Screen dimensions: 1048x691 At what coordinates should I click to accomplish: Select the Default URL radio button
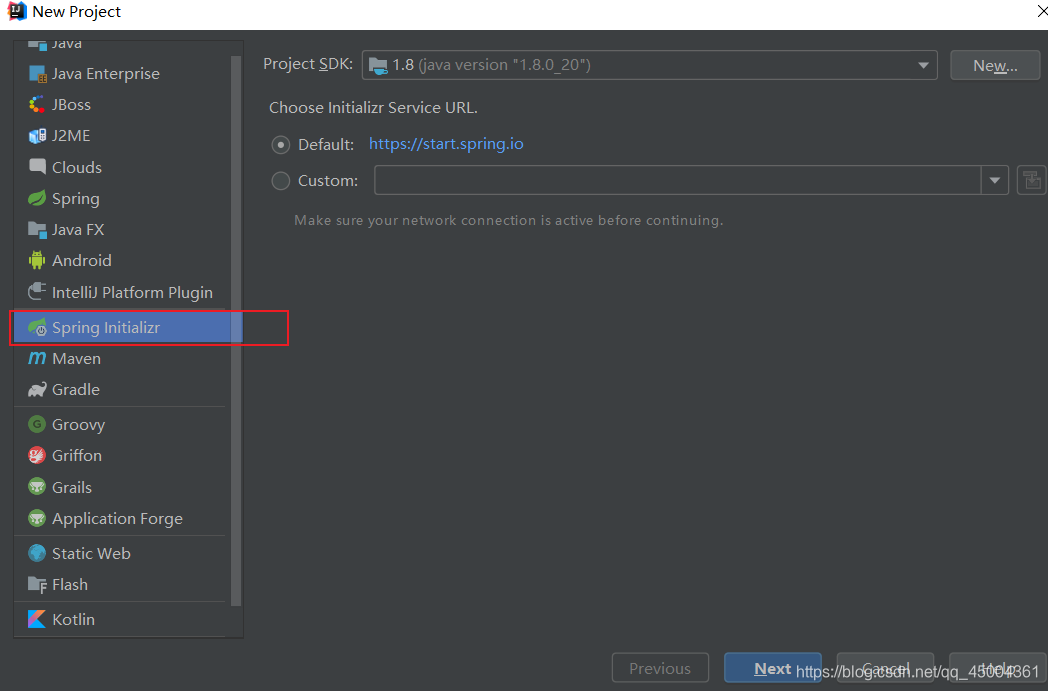pyautogui.click(x=281, y=144)
